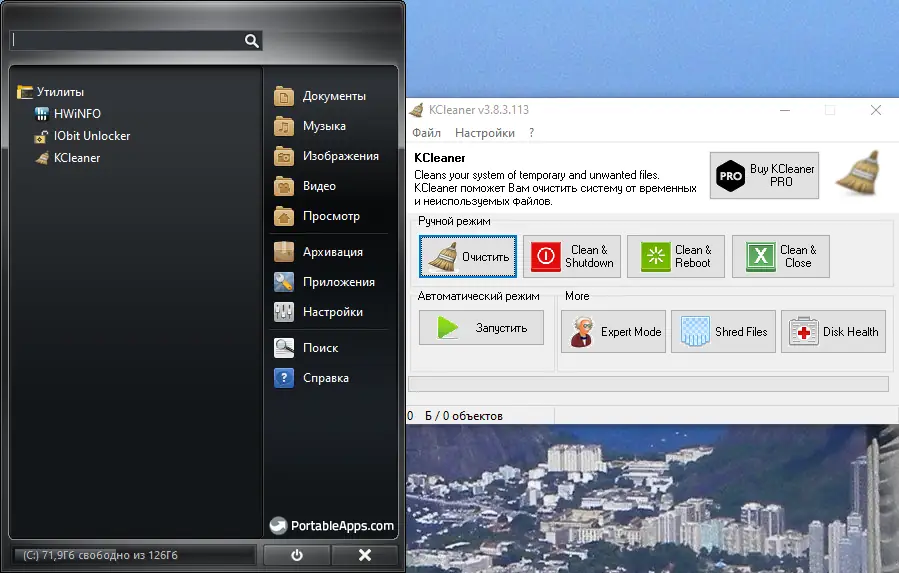Click the power button in PortableApps menu

(296, 555)
